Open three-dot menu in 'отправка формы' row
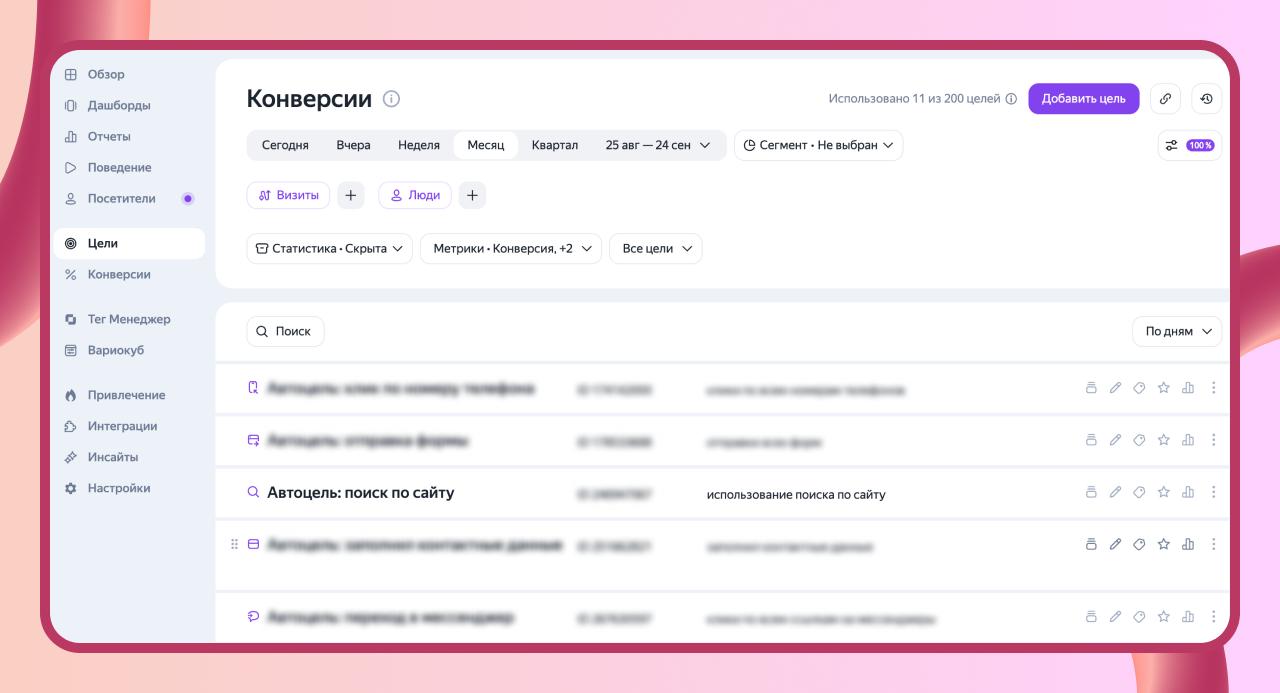The width and height of the screenshot is (1280, 693). tap(1214, 440)
